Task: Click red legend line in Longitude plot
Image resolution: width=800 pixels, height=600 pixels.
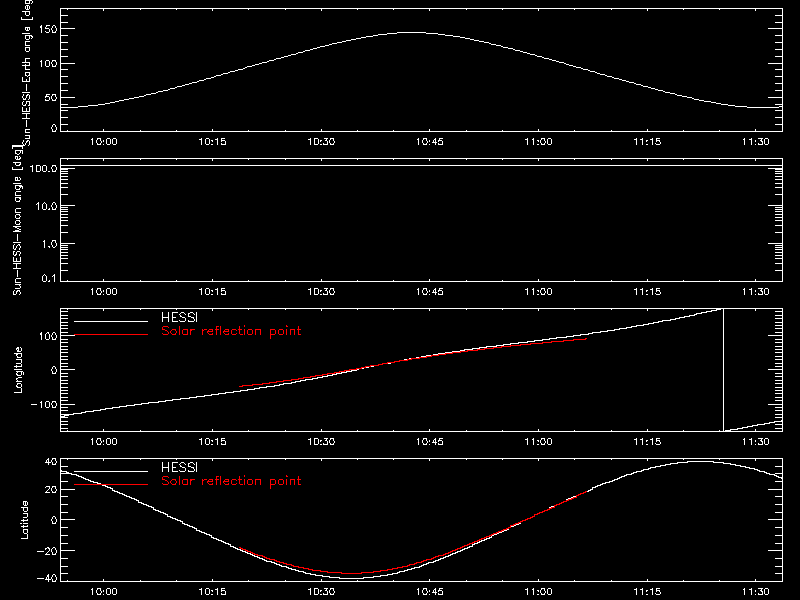Action: click(x=111, y=335)
